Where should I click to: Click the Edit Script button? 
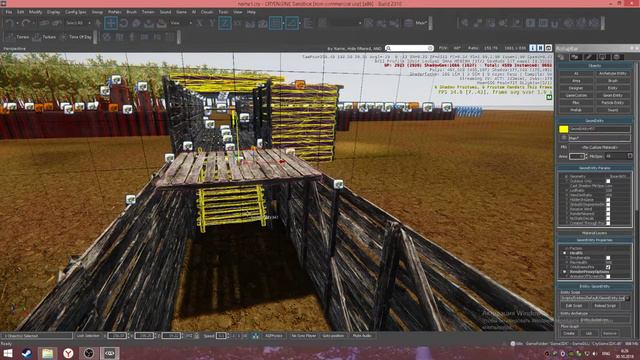574,306
